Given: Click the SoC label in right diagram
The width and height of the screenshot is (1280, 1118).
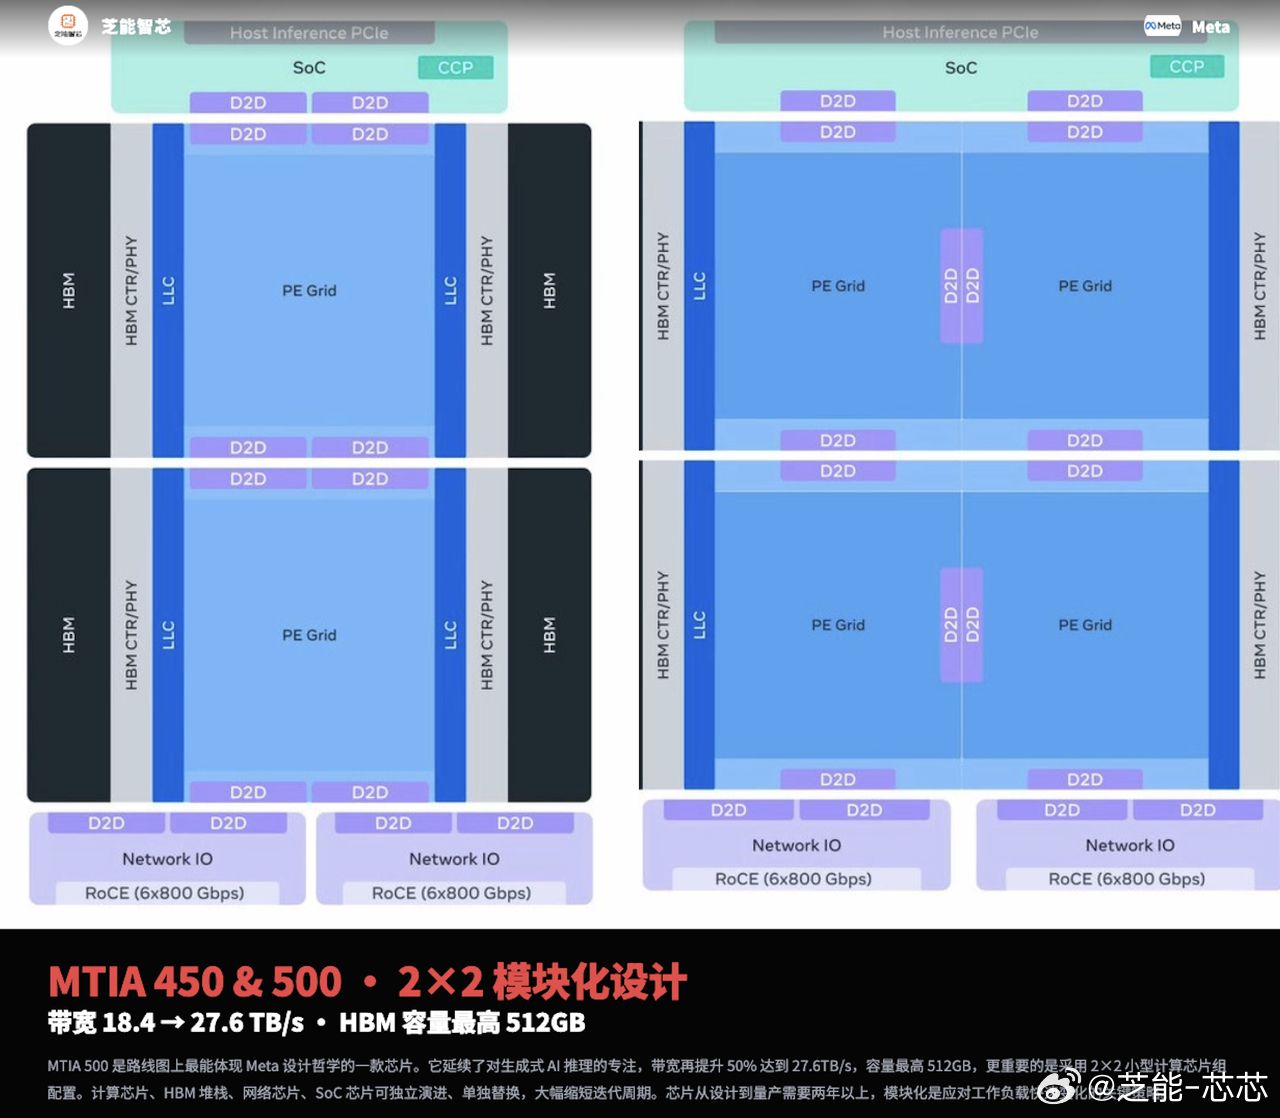Looking at the screenshot, I should coord(961,68).
